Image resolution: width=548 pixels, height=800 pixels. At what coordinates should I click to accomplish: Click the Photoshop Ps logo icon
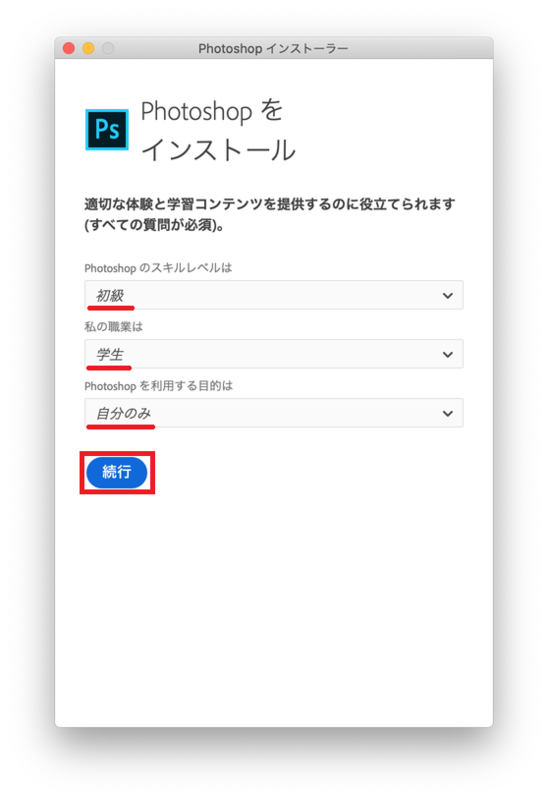pyautogui.click(x=107, y=130)
